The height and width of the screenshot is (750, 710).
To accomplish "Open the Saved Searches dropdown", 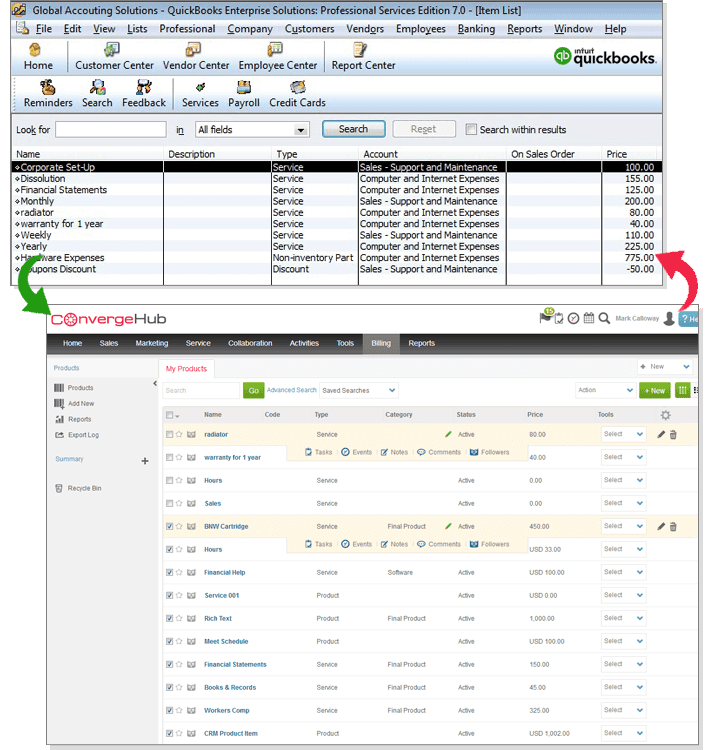I will (358, 390).
